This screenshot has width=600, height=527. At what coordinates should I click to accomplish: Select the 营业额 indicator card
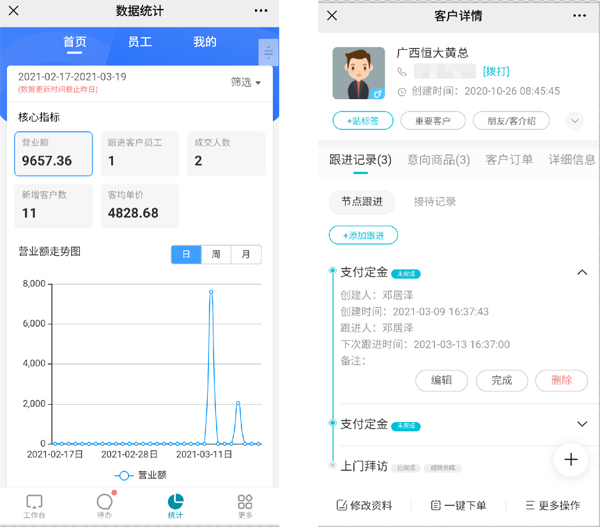click(x=54, y=154)
